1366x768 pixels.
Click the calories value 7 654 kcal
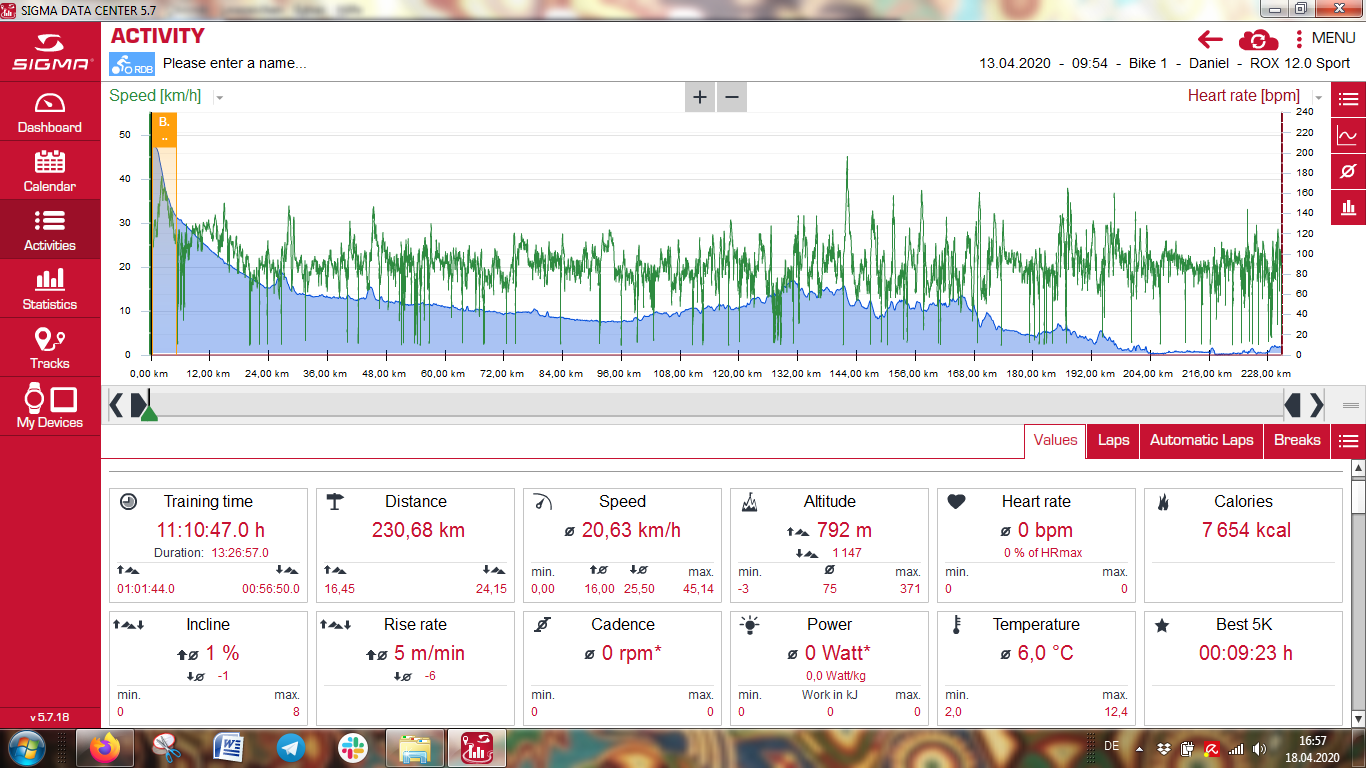[1246, 531]
